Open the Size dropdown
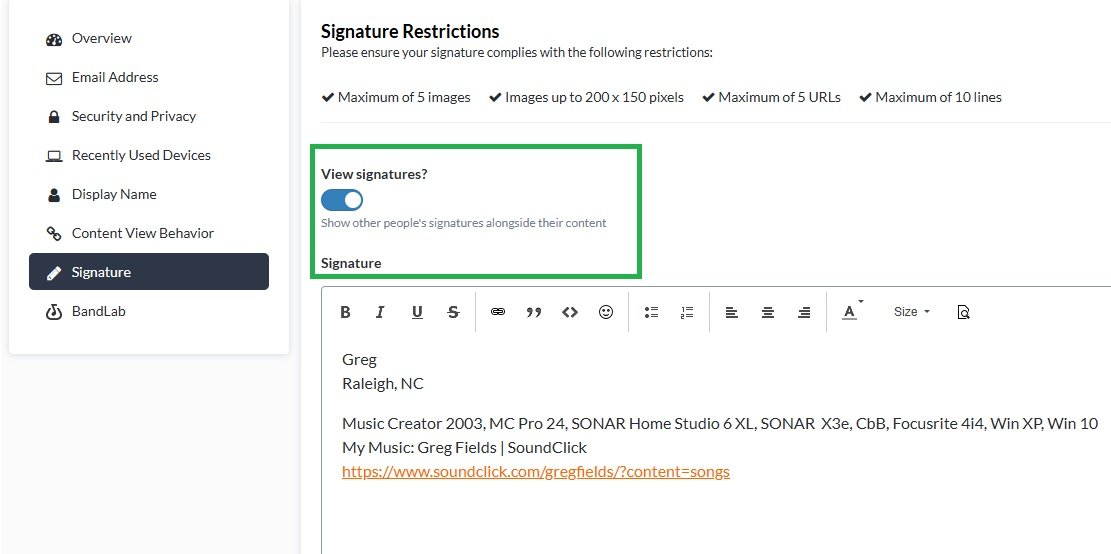Screen dimensions: 1111x554 click(911, 312)
